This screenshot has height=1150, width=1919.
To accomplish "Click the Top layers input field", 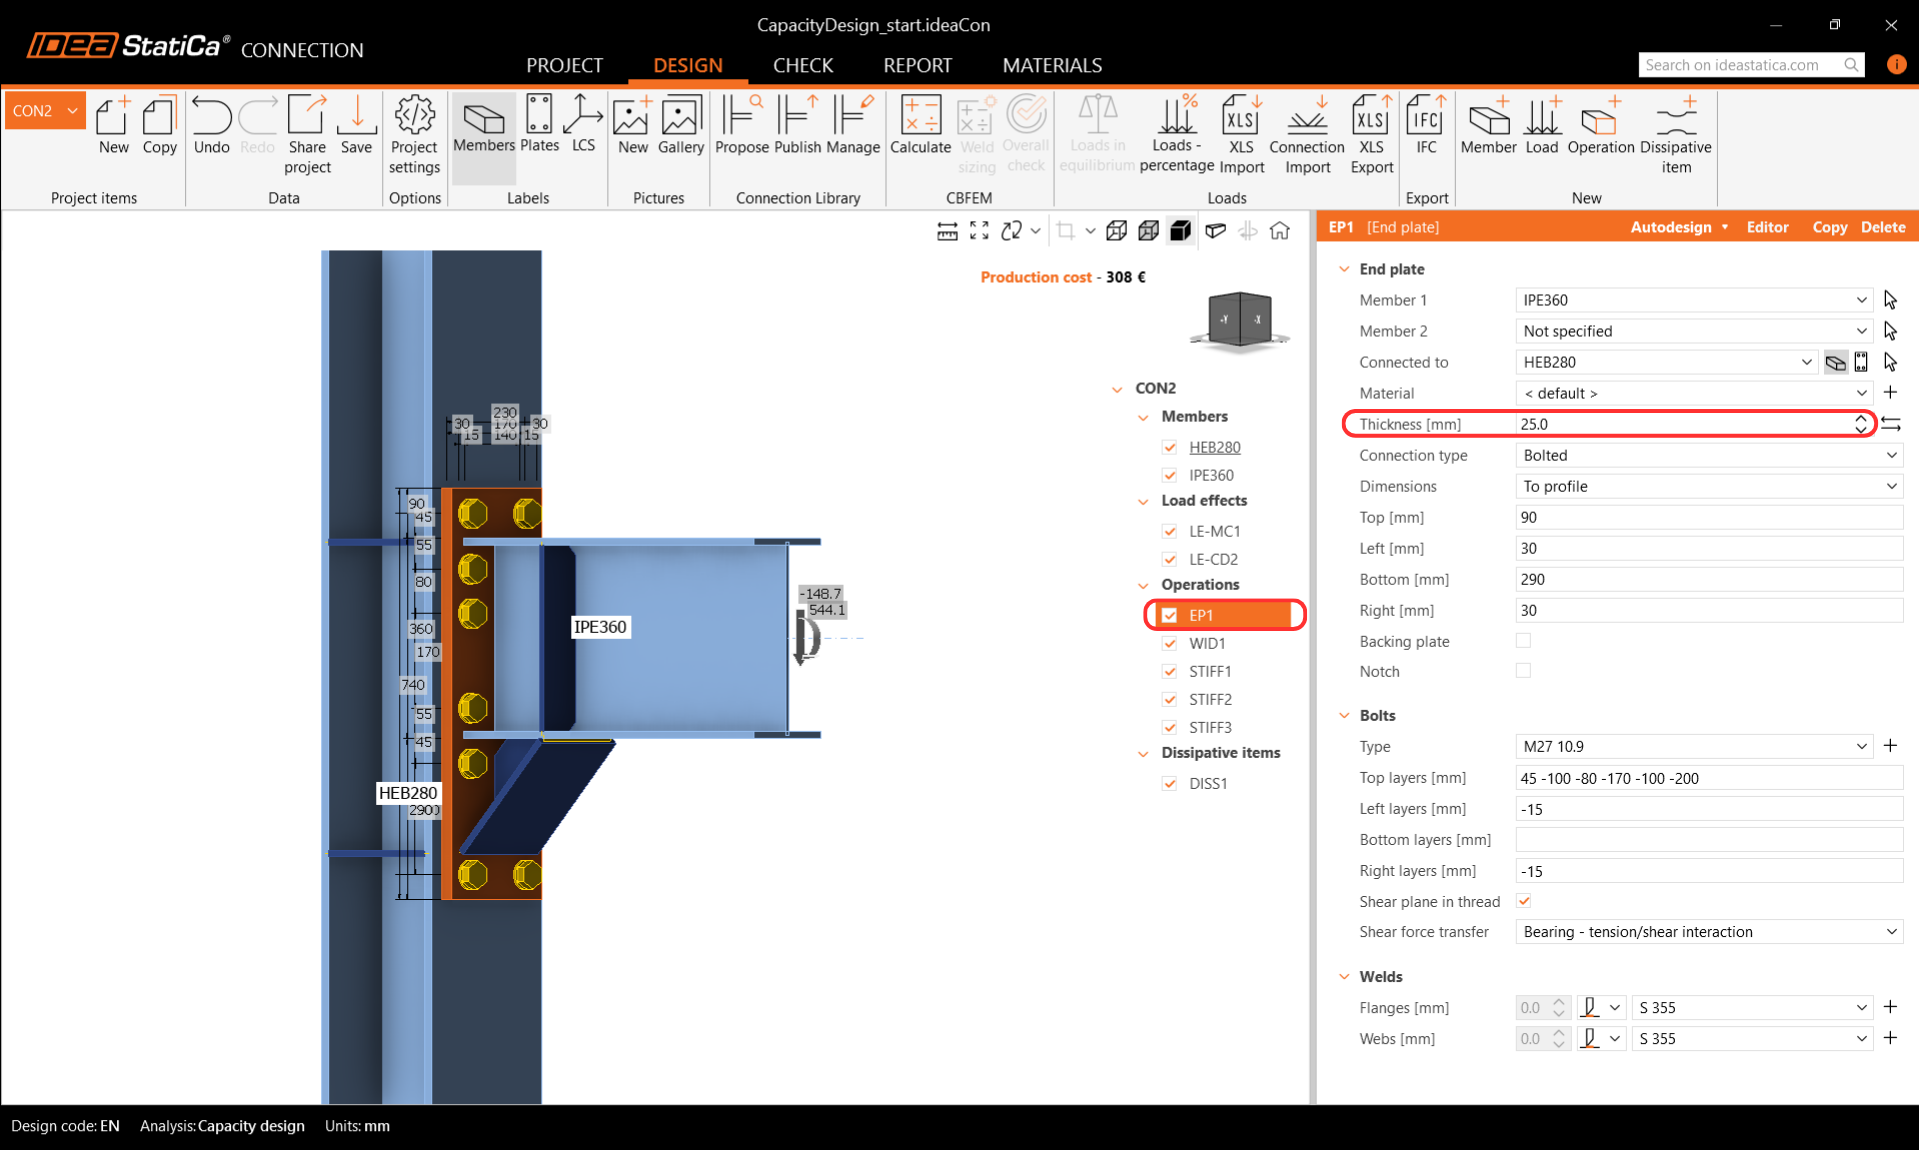I will [1709, 778].
